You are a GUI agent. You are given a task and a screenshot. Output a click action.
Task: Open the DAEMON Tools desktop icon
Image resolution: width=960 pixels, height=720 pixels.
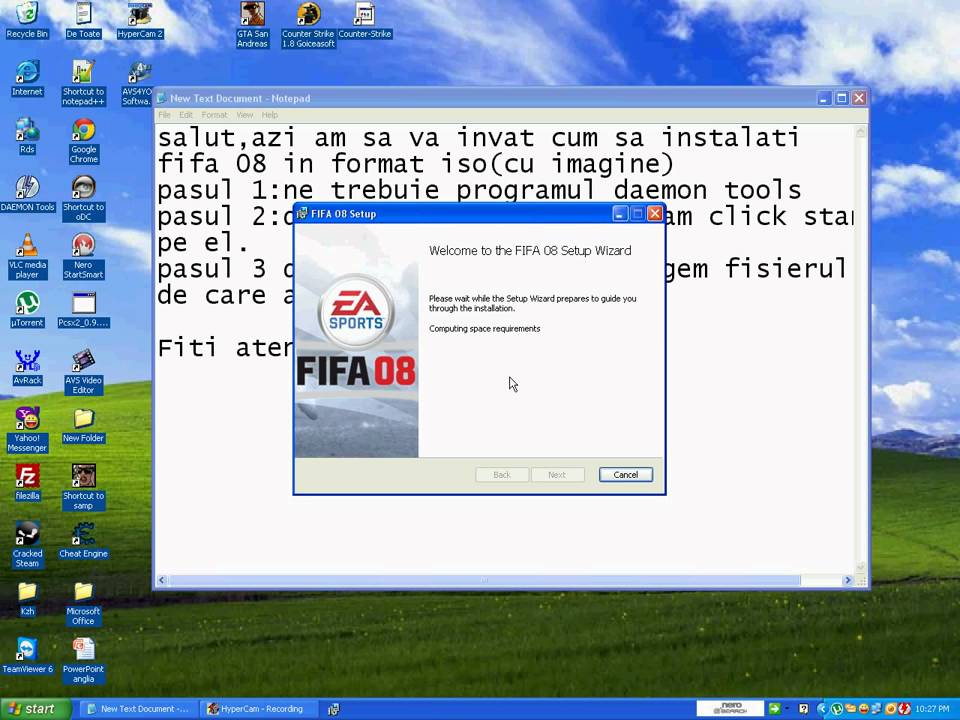point(27,193)
